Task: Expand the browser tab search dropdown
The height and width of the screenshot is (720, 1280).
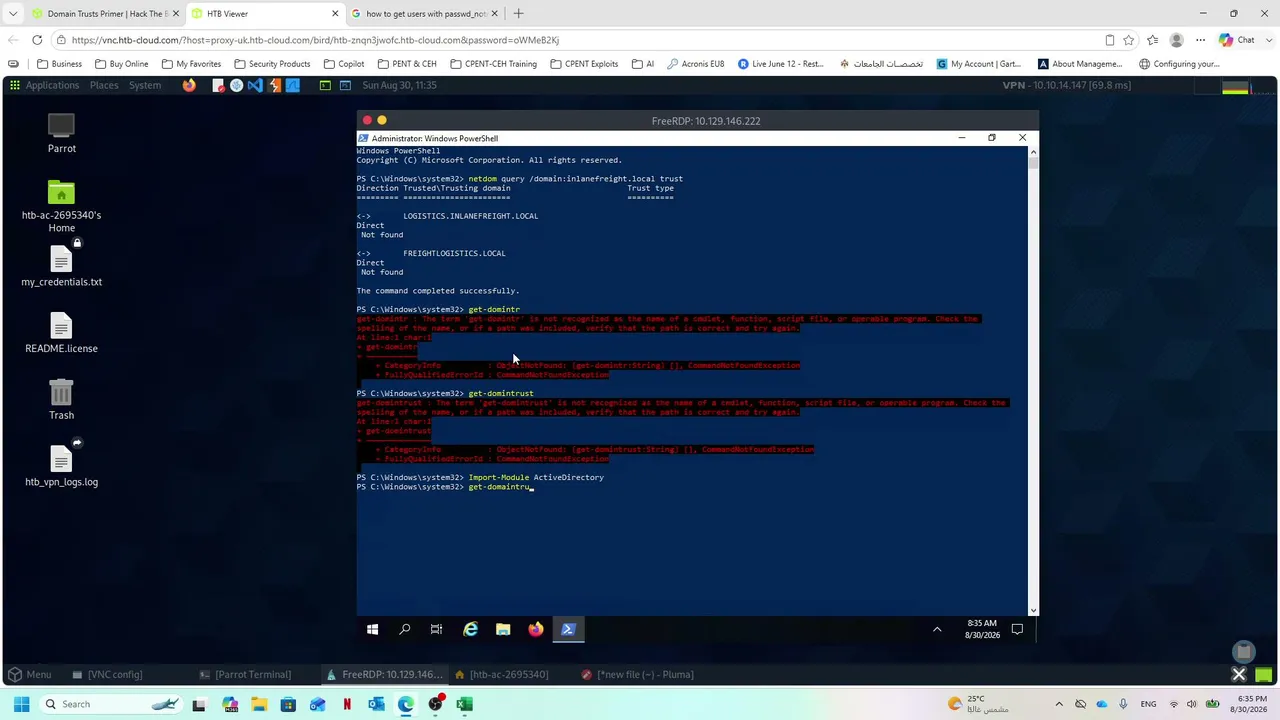Action: coord(13,14)
